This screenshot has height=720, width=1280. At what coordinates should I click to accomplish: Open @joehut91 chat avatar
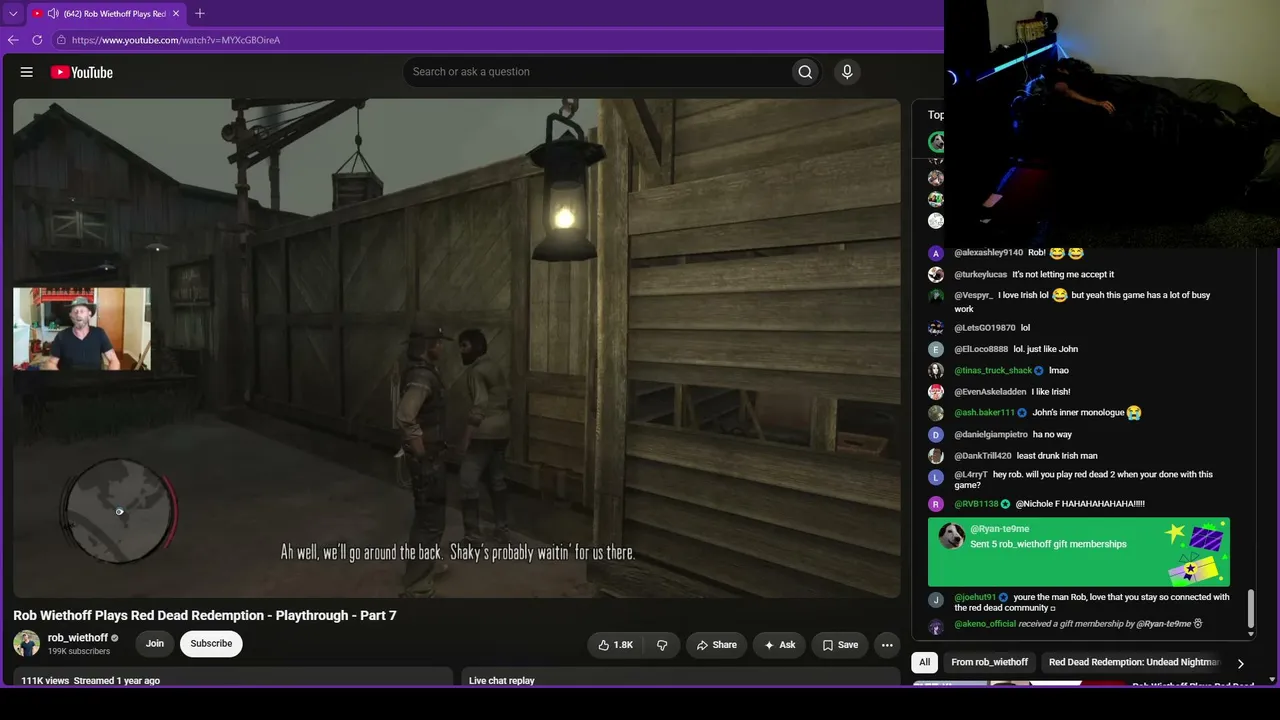click(936, 600)
